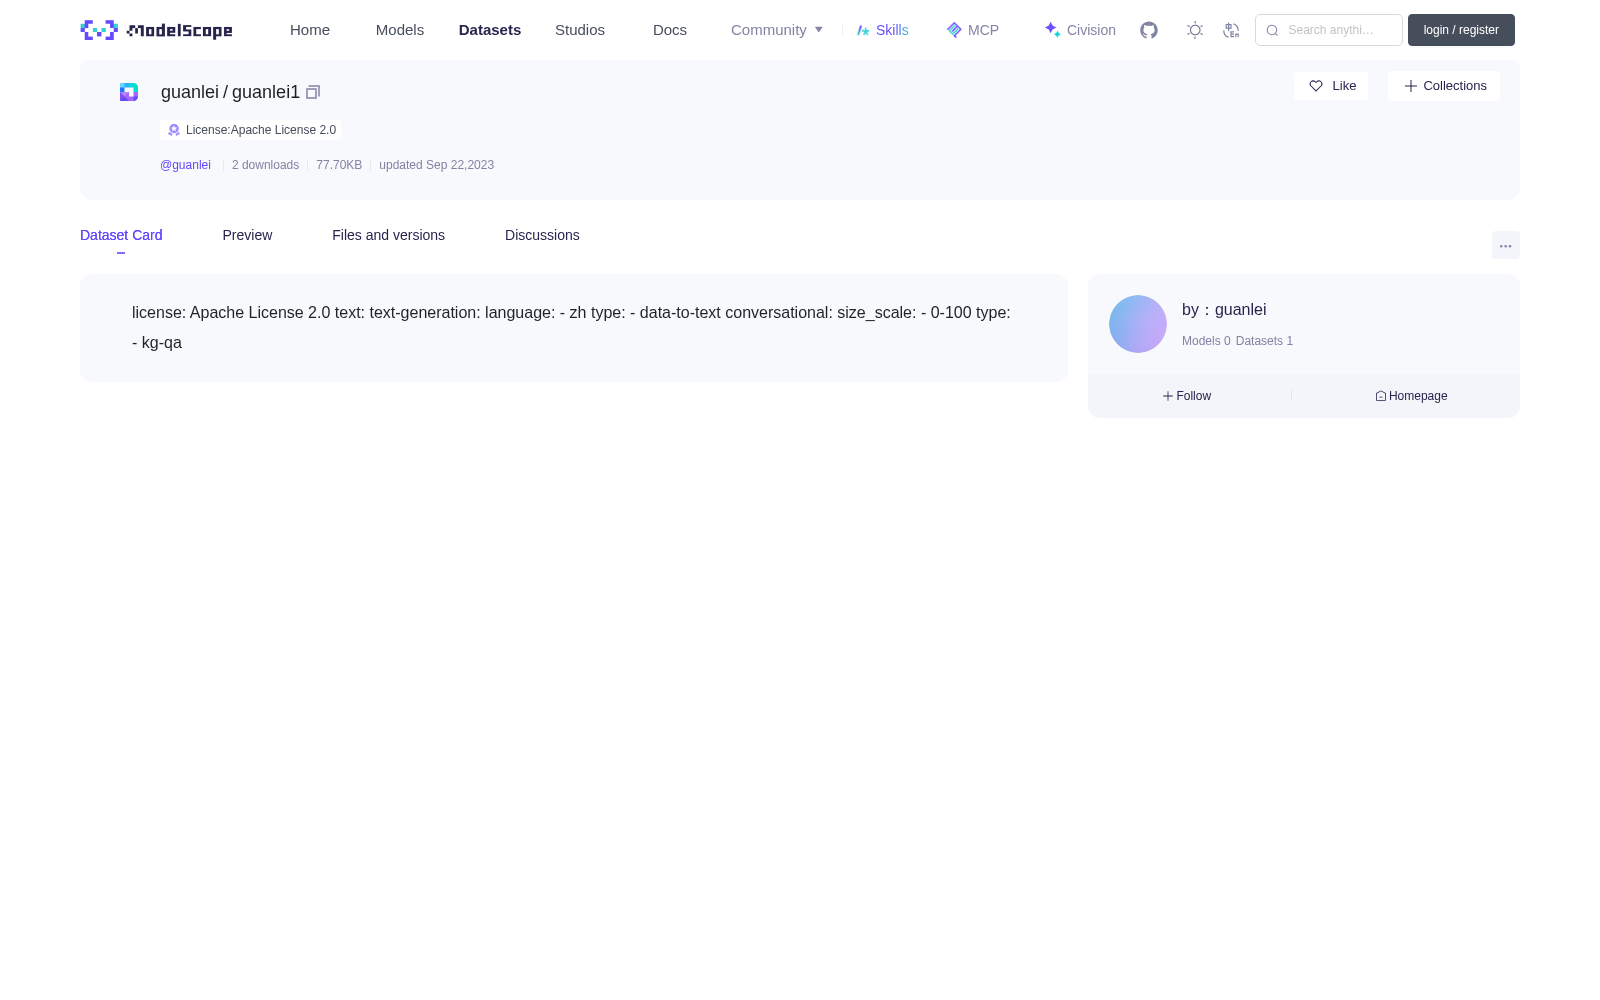
Task: Open the Models navigation item
Action: (x=400, y=30)
